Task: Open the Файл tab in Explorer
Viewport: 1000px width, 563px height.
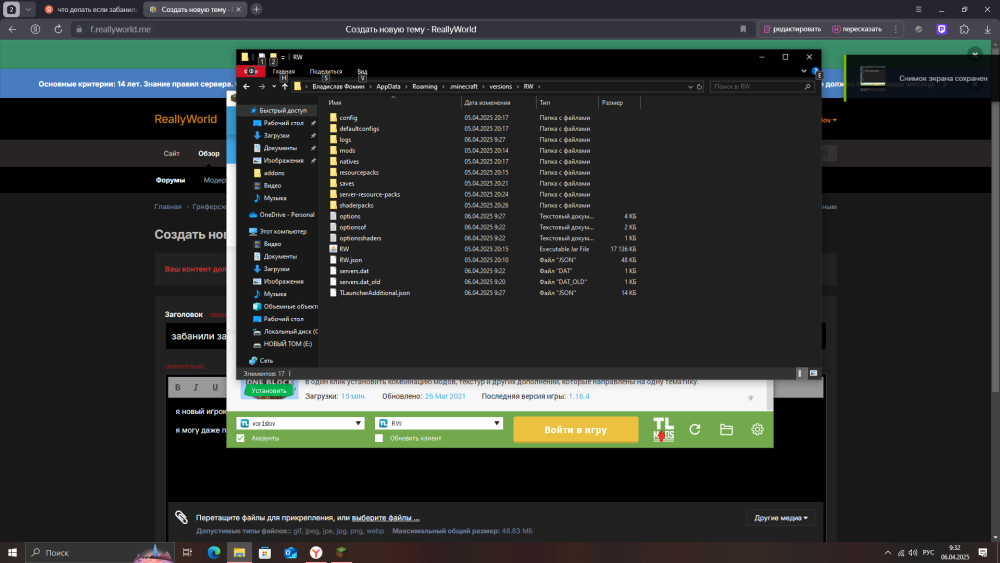Action: (x=250, y=71)
